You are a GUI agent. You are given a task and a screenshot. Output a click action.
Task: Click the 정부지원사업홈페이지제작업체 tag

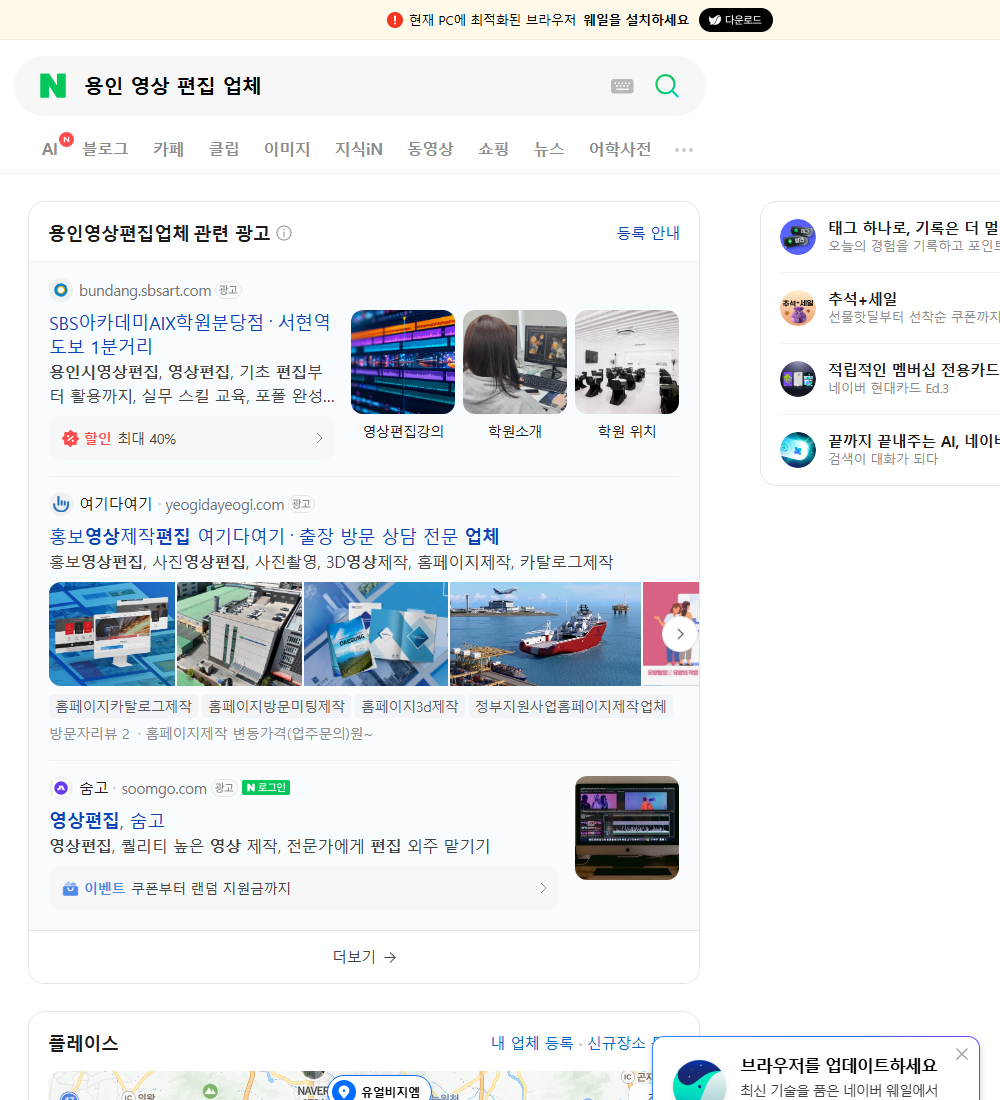(571, 706)
